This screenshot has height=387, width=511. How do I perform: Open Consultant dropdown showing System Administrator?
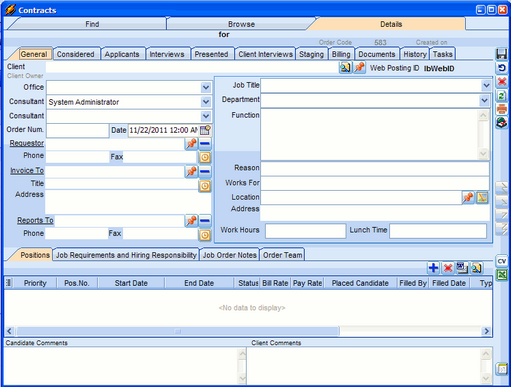pyautogui.click(x=206, y=102)
